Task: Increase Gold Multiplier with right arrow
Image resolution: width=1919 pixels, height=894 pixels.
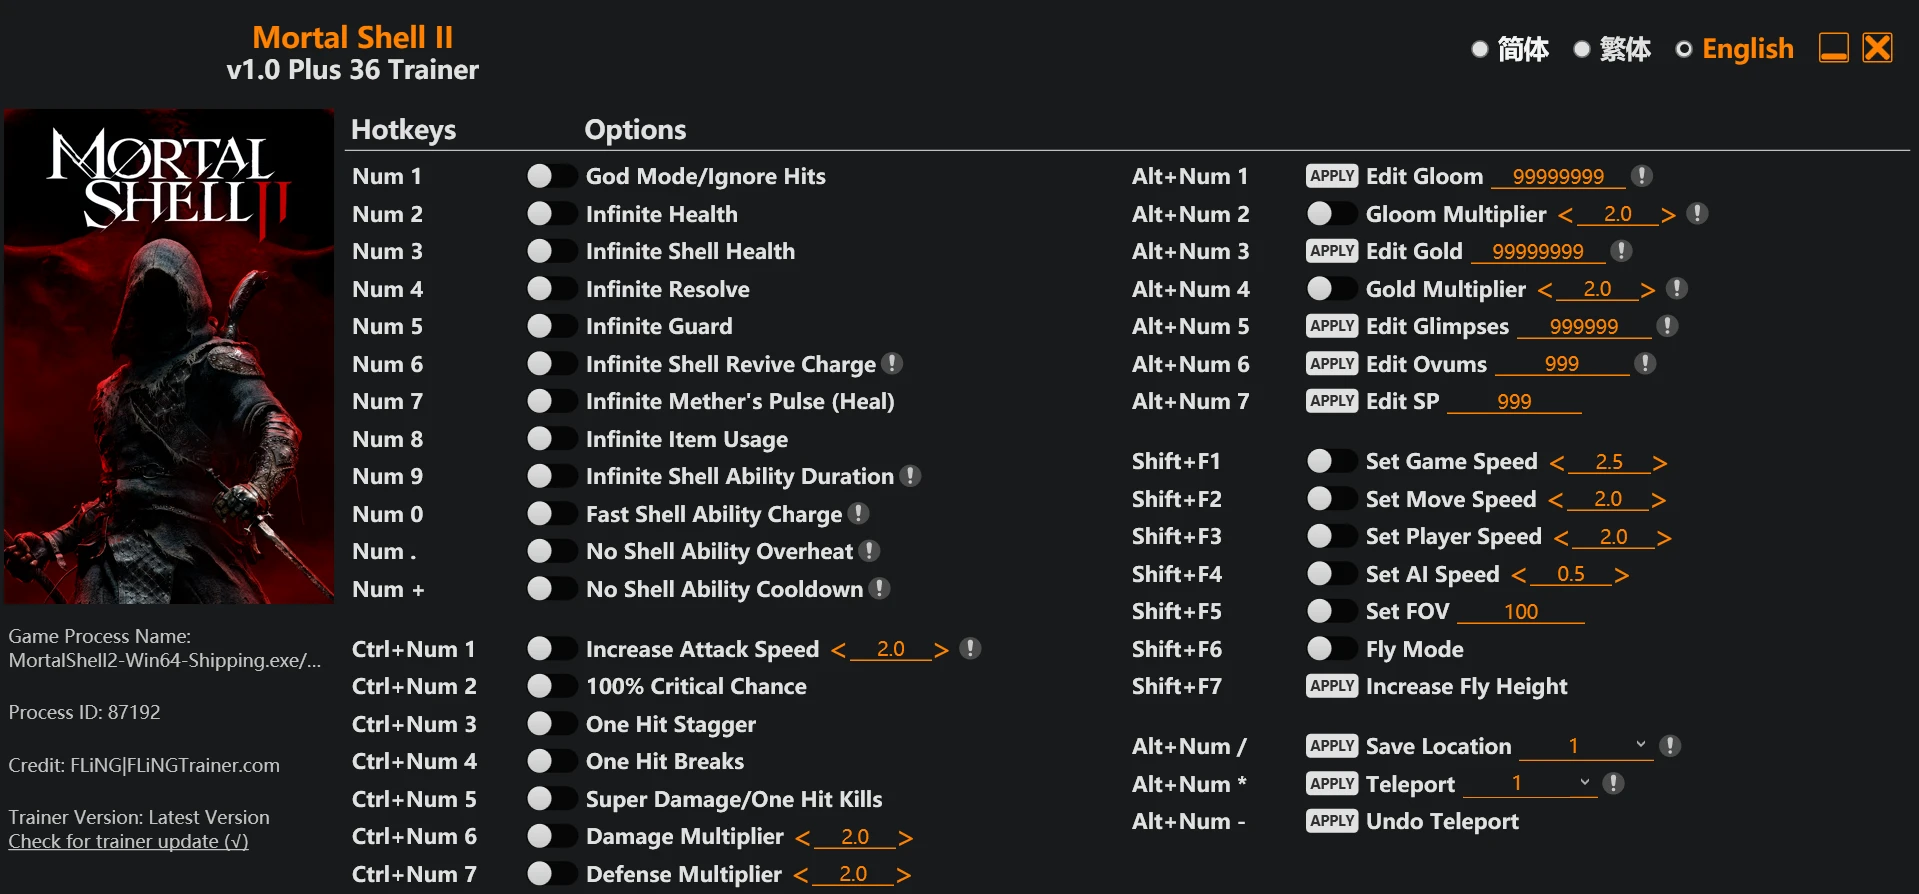Action: 1648,290
